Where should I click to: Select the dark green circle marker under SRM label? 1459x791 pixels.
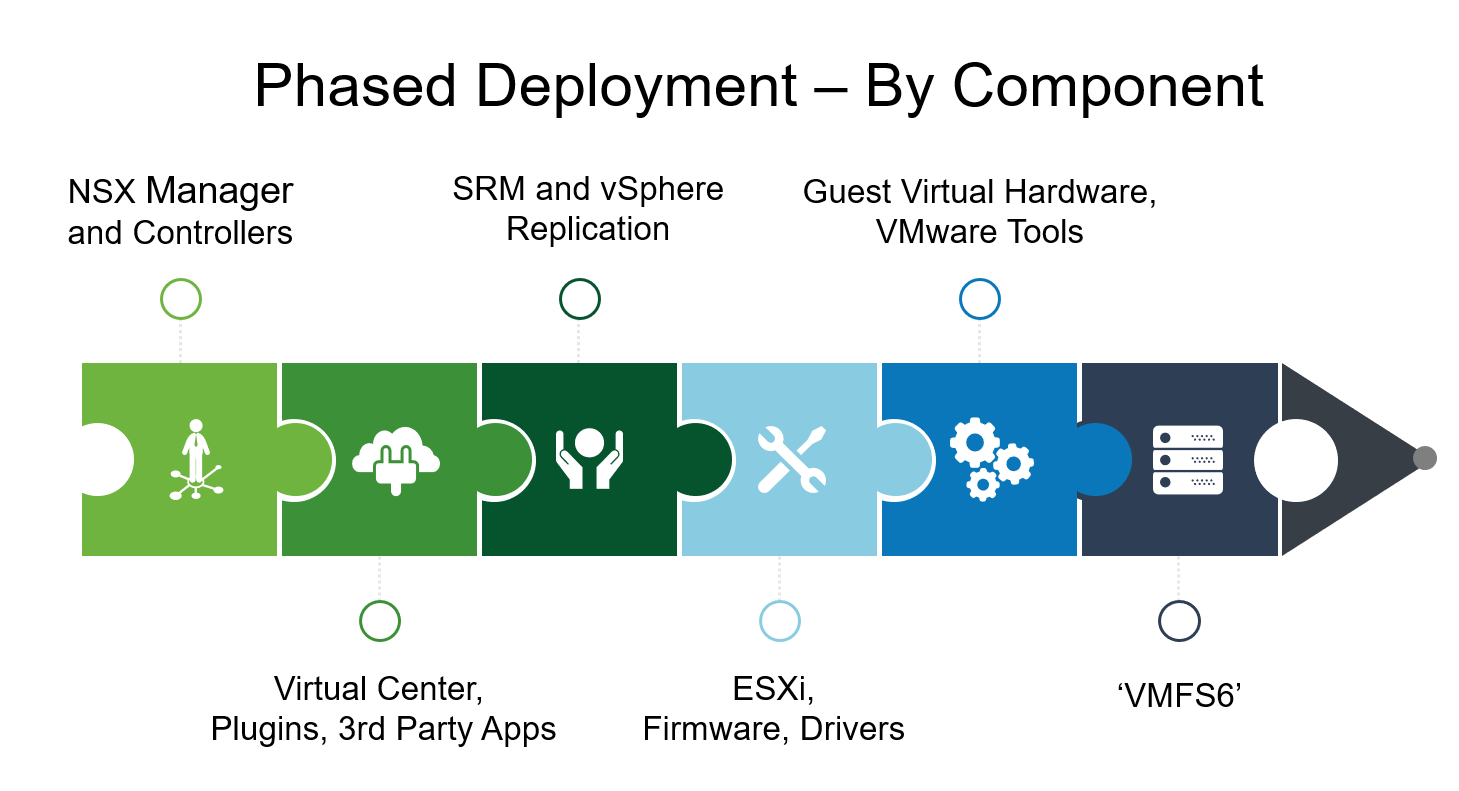[580, 299]
